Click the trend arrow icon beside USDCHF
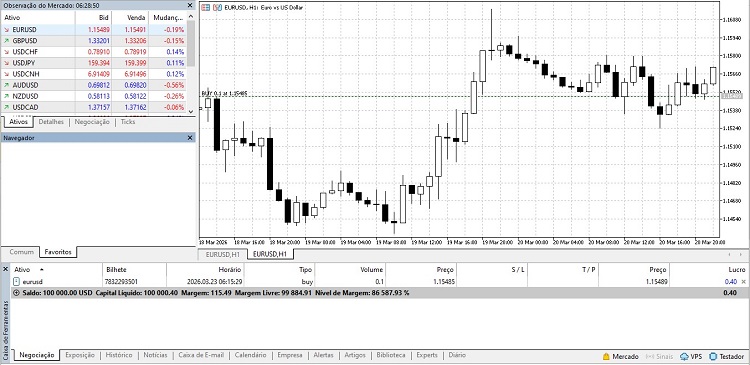 [x=6, y=52]
